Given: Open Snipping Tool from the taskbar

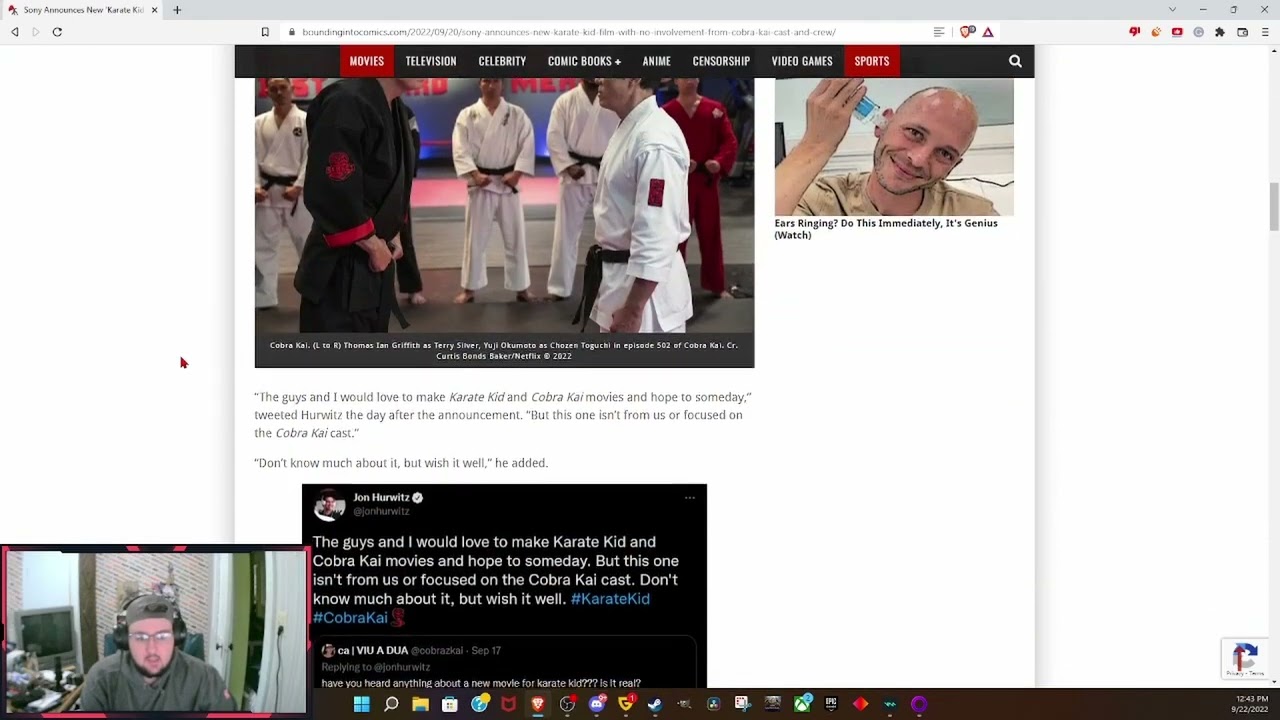Looking at the screenshot, I should [743, 704].
